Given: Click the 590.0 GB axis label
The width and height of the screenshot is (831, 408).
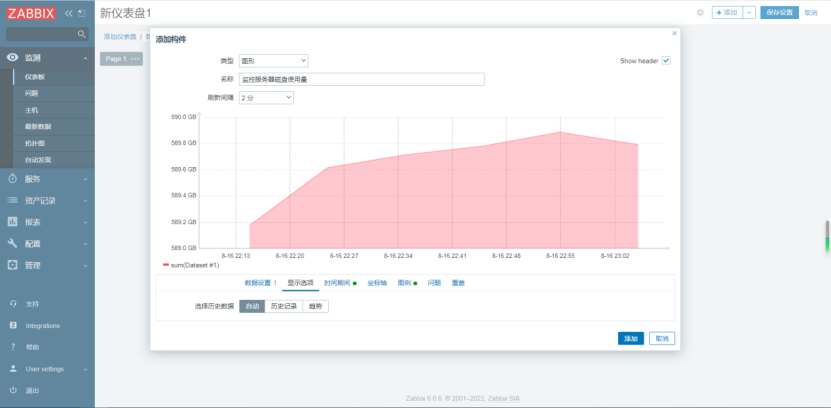Looking at the screenshot, I should pyautogui.click(x=183, y=117).
